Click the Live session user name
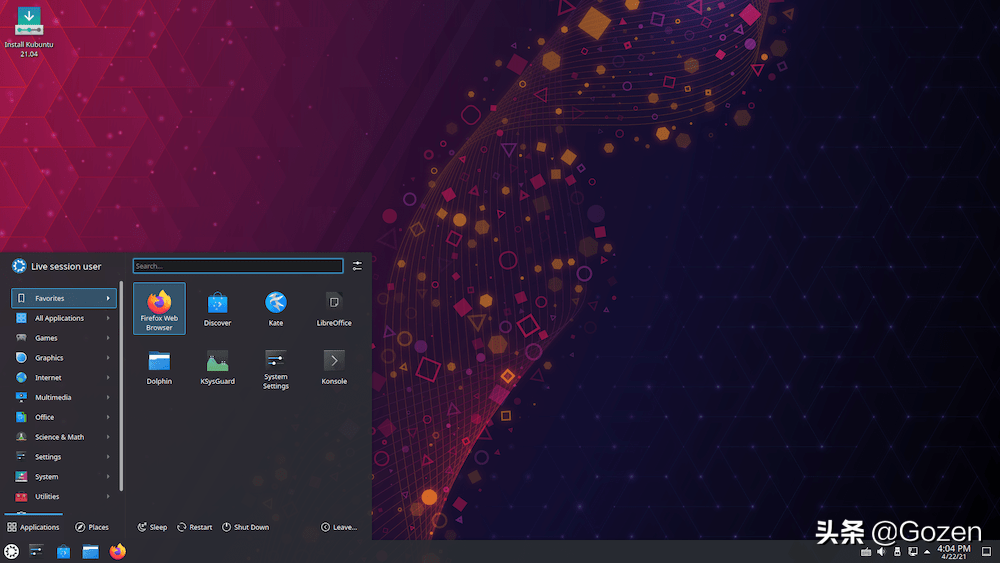Screen dimensions: 1000x563 pos(66,267)
